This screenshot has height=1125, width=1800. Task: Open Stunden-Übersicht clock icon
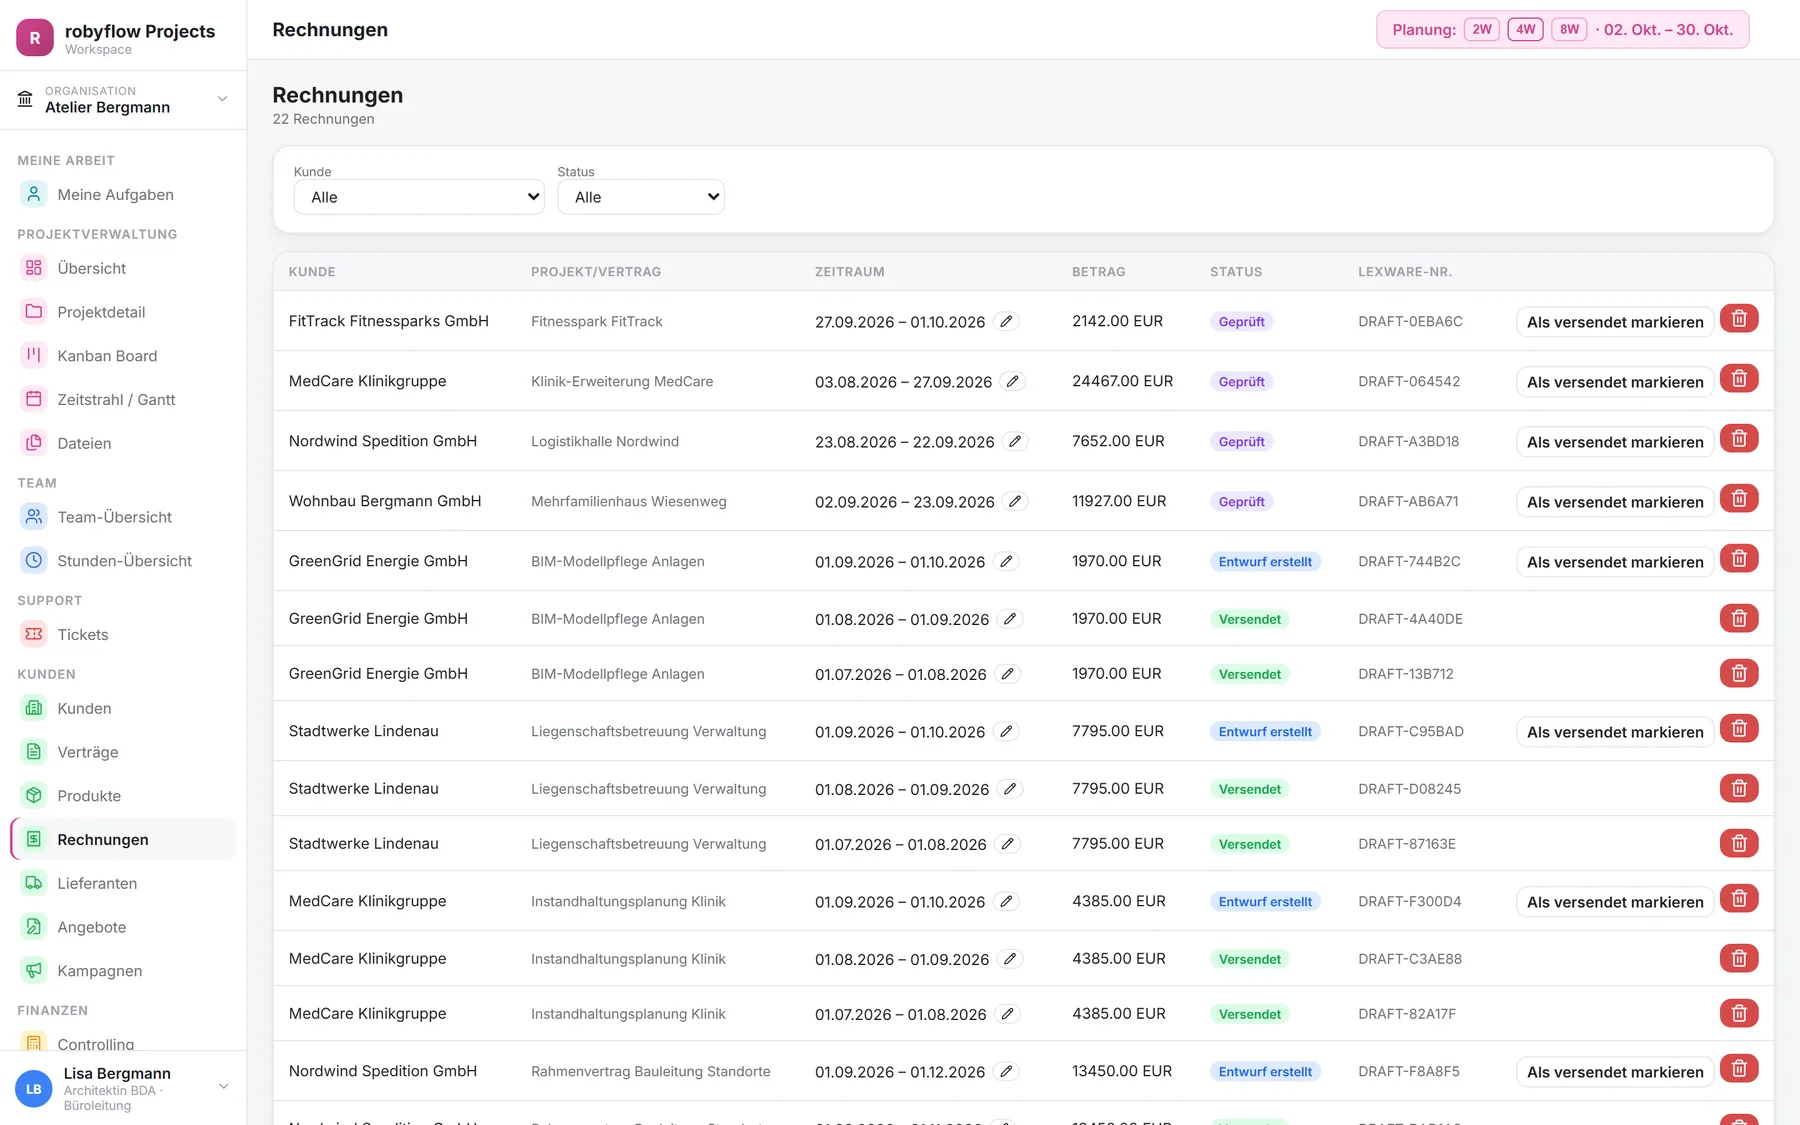34,561
